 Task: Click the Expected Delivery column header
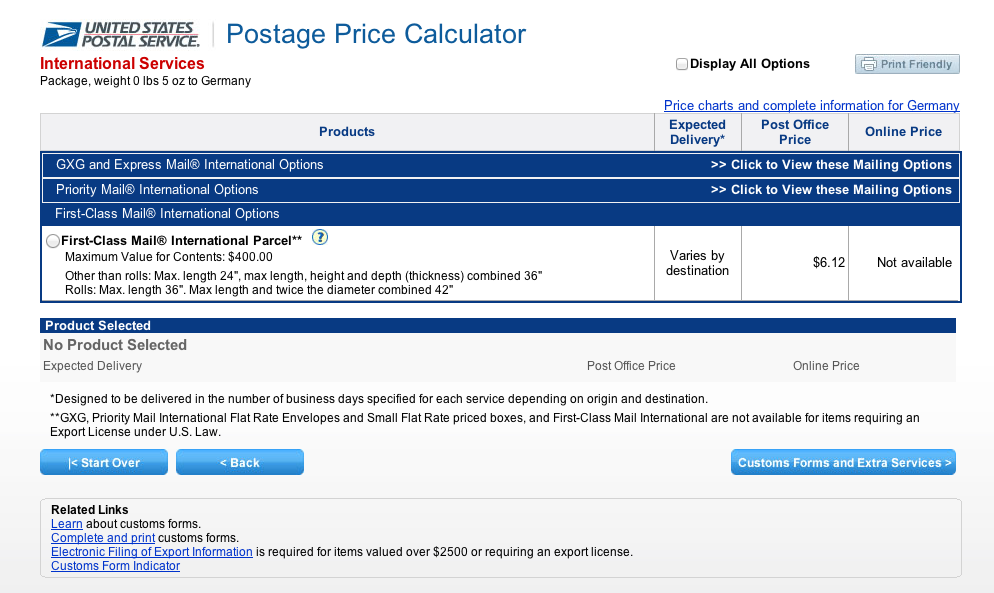[697, 132]
